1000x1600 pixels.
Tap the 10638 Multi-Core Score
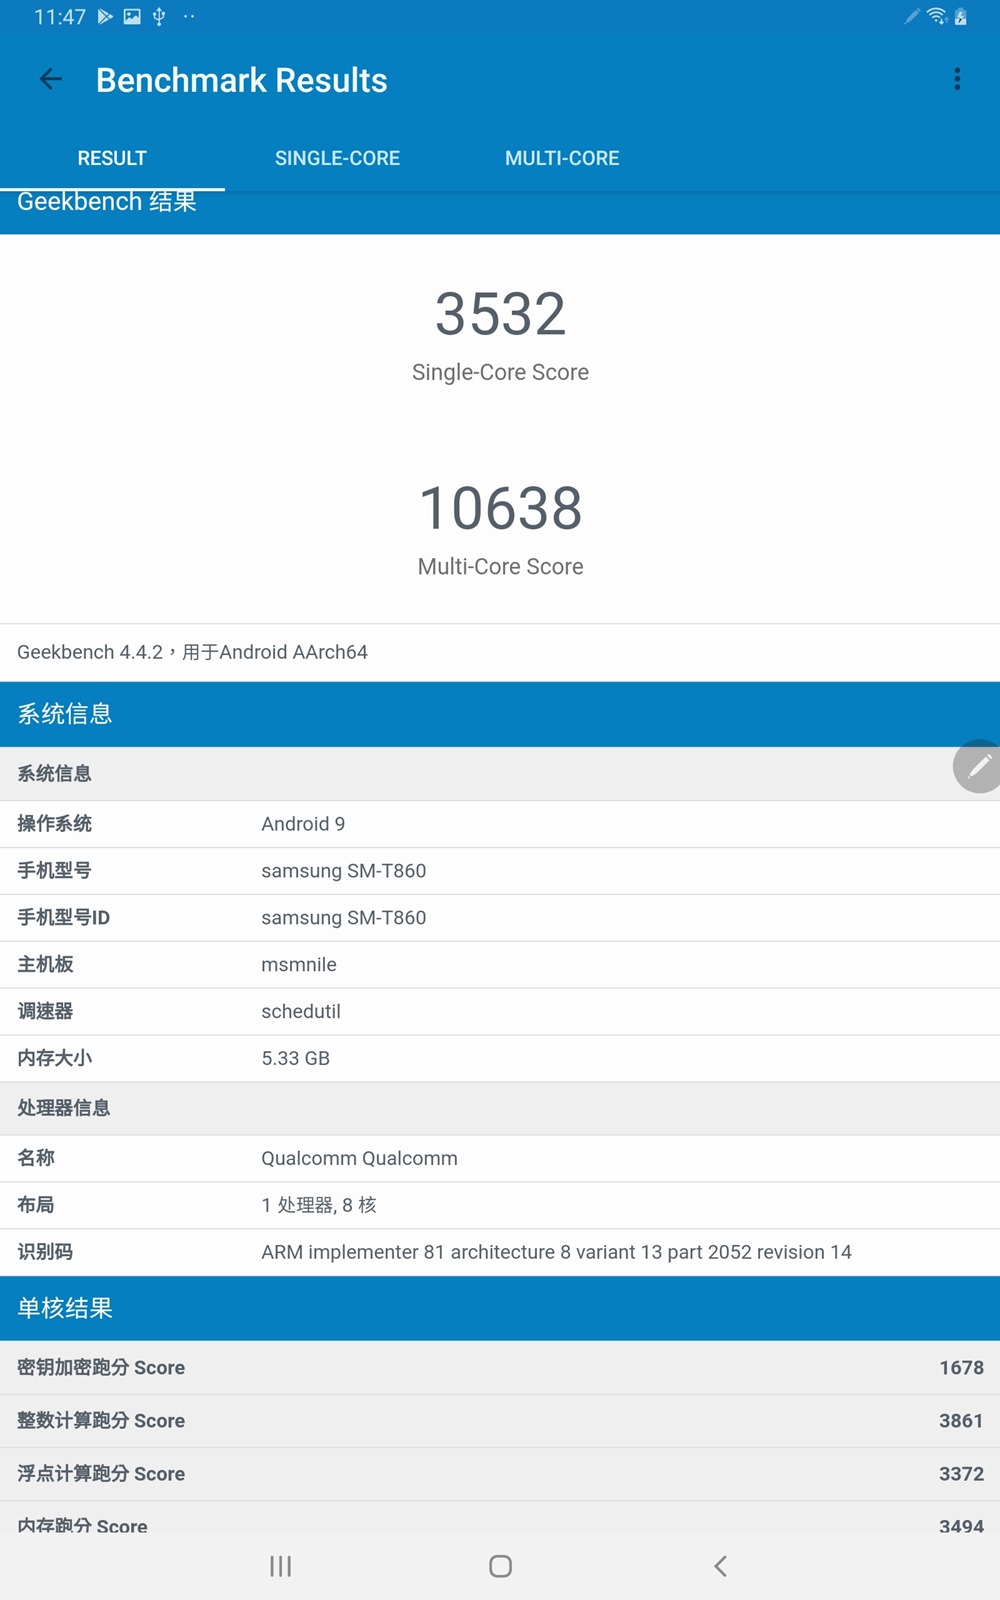(x=500, y=508)
